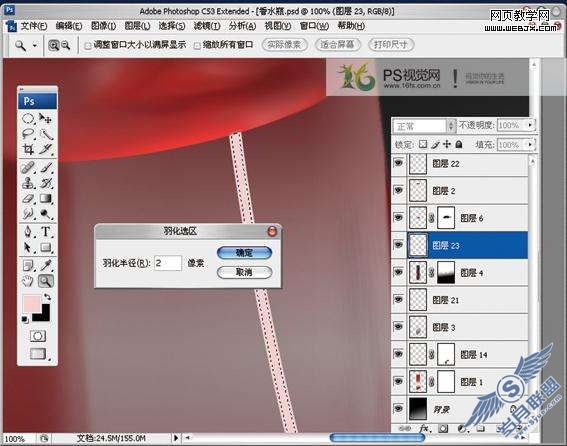Enable 缩放所有窗口 checkbox
The height and width of the screenshot is (446, 567).
point(197,46)
